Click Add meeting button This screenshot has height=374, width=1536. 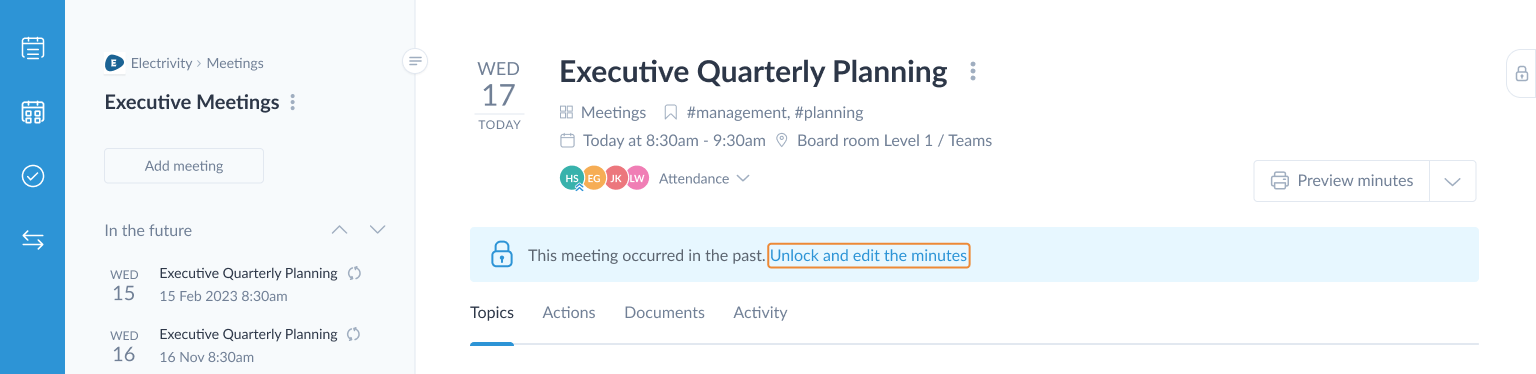[x=184, y=166]
